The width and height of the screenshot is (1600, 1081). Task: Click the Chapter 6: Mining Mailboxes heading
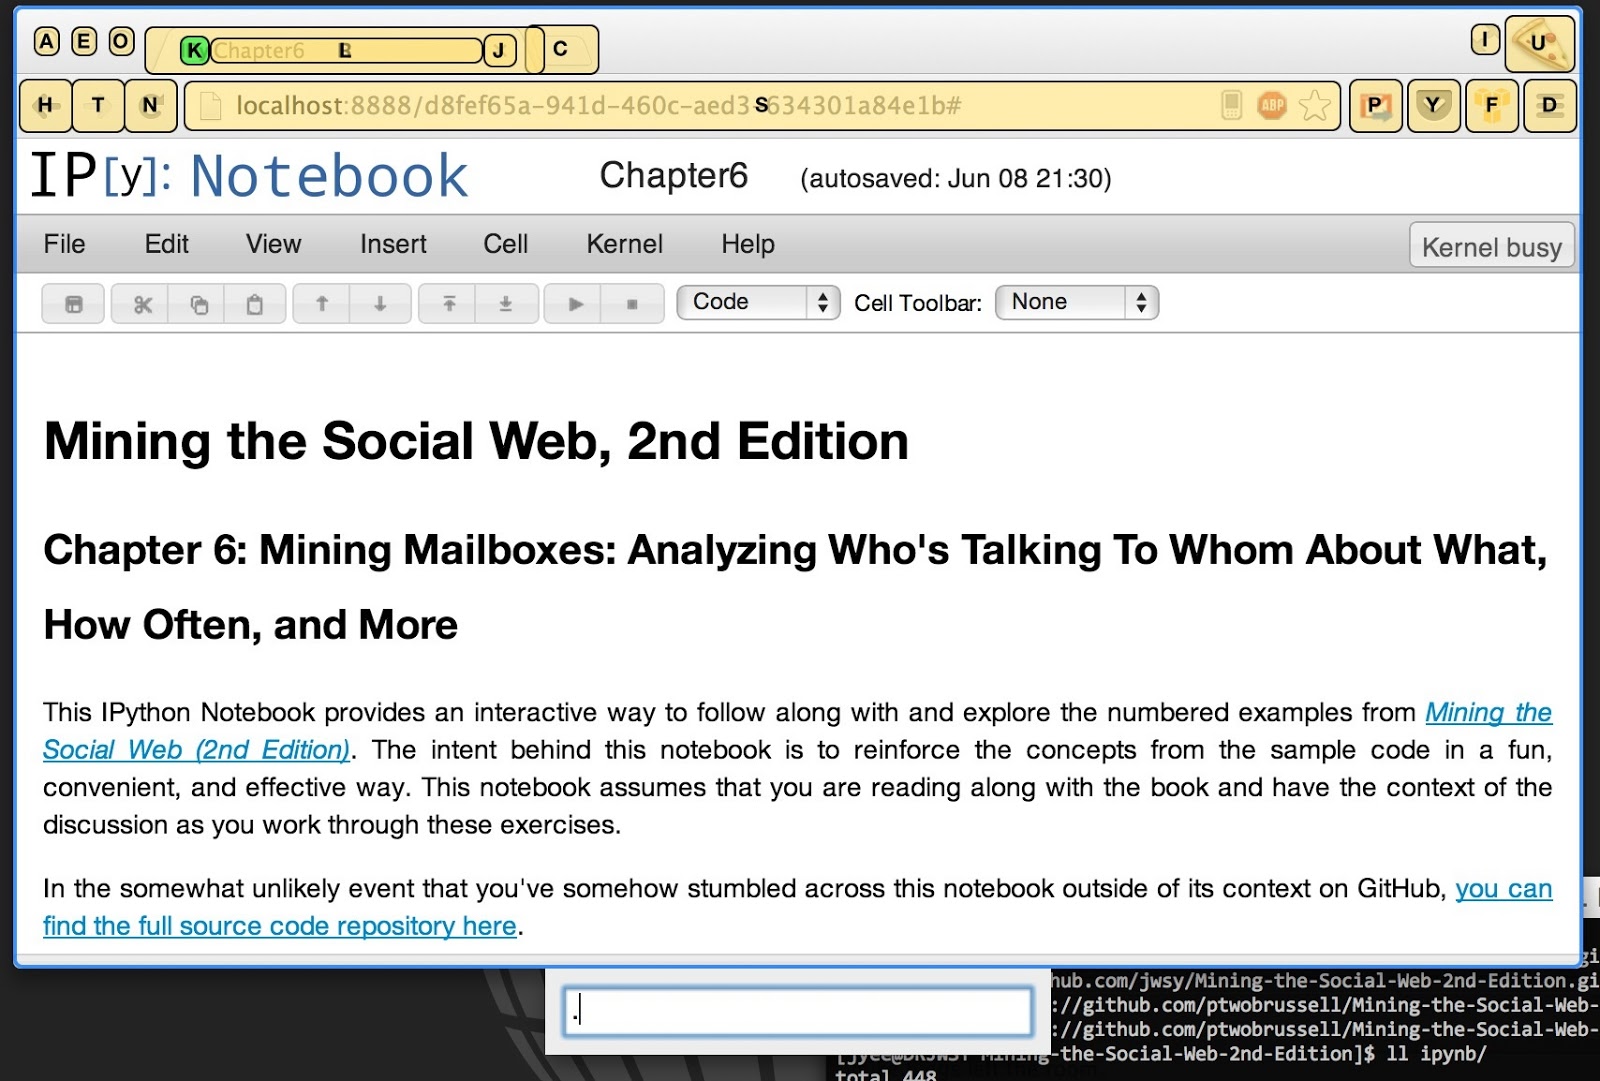(x=796, y=587)
